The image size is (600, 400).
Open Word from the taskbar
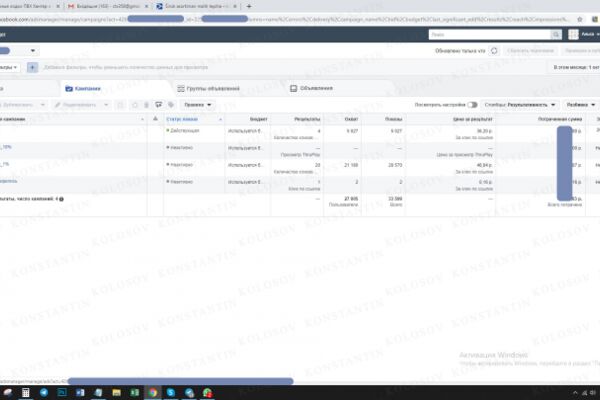click(80, 392)
